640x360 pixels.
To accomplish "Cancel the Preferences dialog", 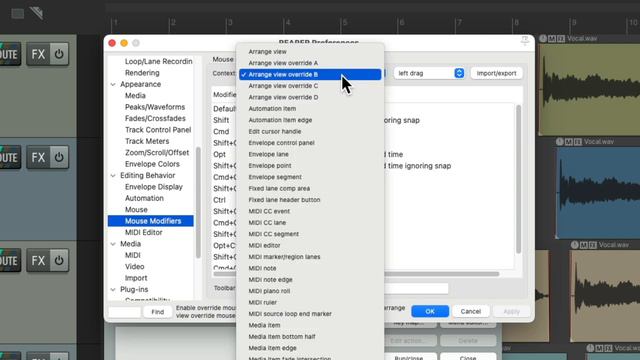I will coord(471,311).
